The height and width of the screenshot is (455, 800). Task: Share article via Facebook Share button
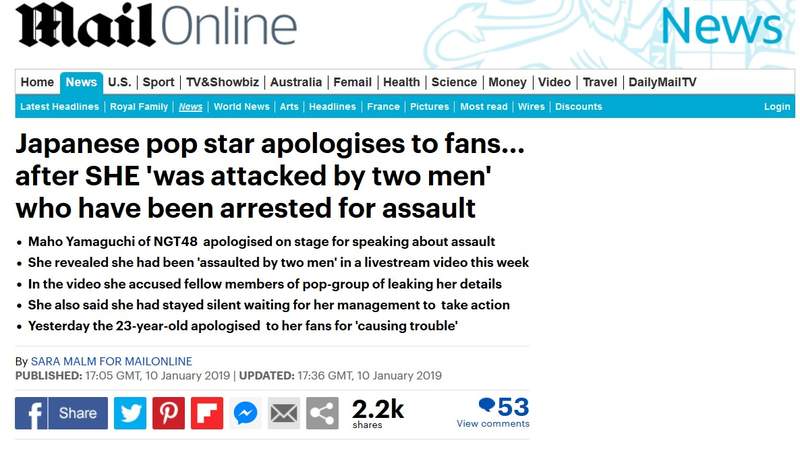61,413
